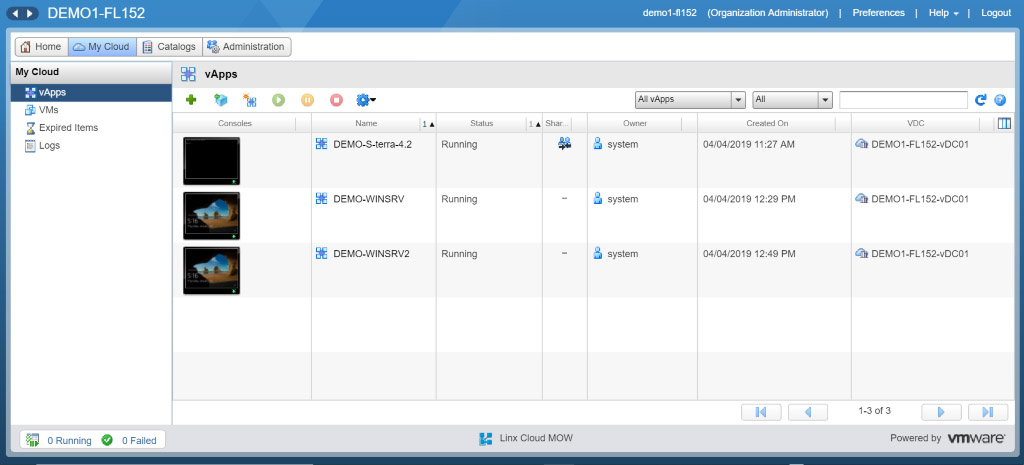Image resolution: width=1024 pixels, height=465 pixels.
Task: Click the green plus Add vApp icon
Action: (191, 100)
